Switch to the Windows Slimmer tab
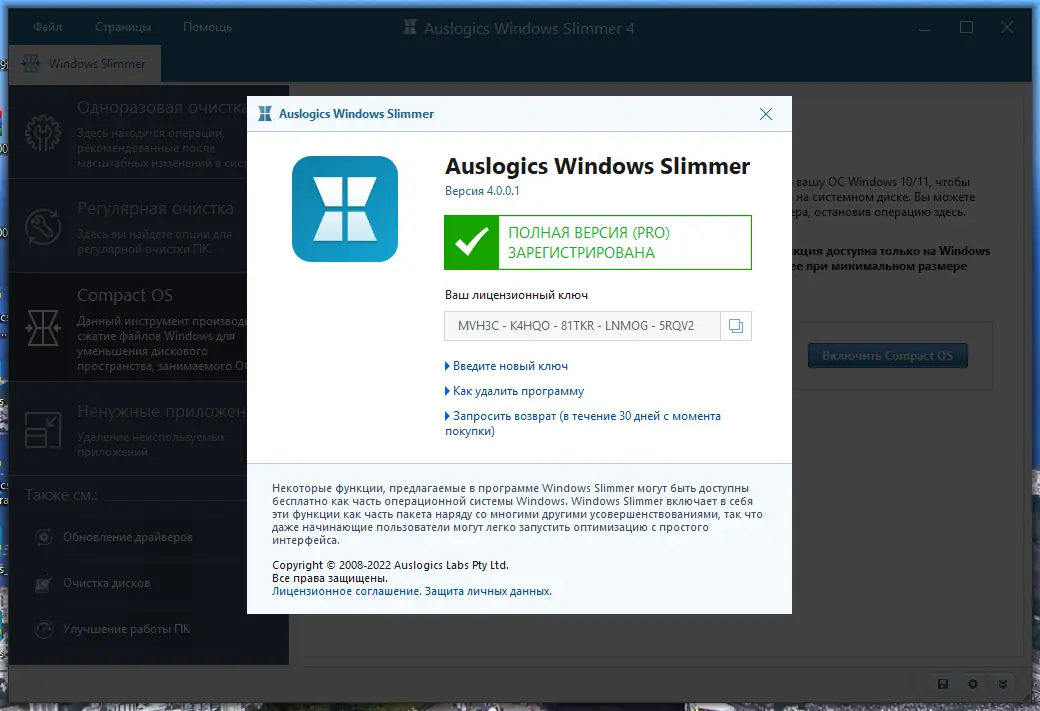 coord(85,64)
